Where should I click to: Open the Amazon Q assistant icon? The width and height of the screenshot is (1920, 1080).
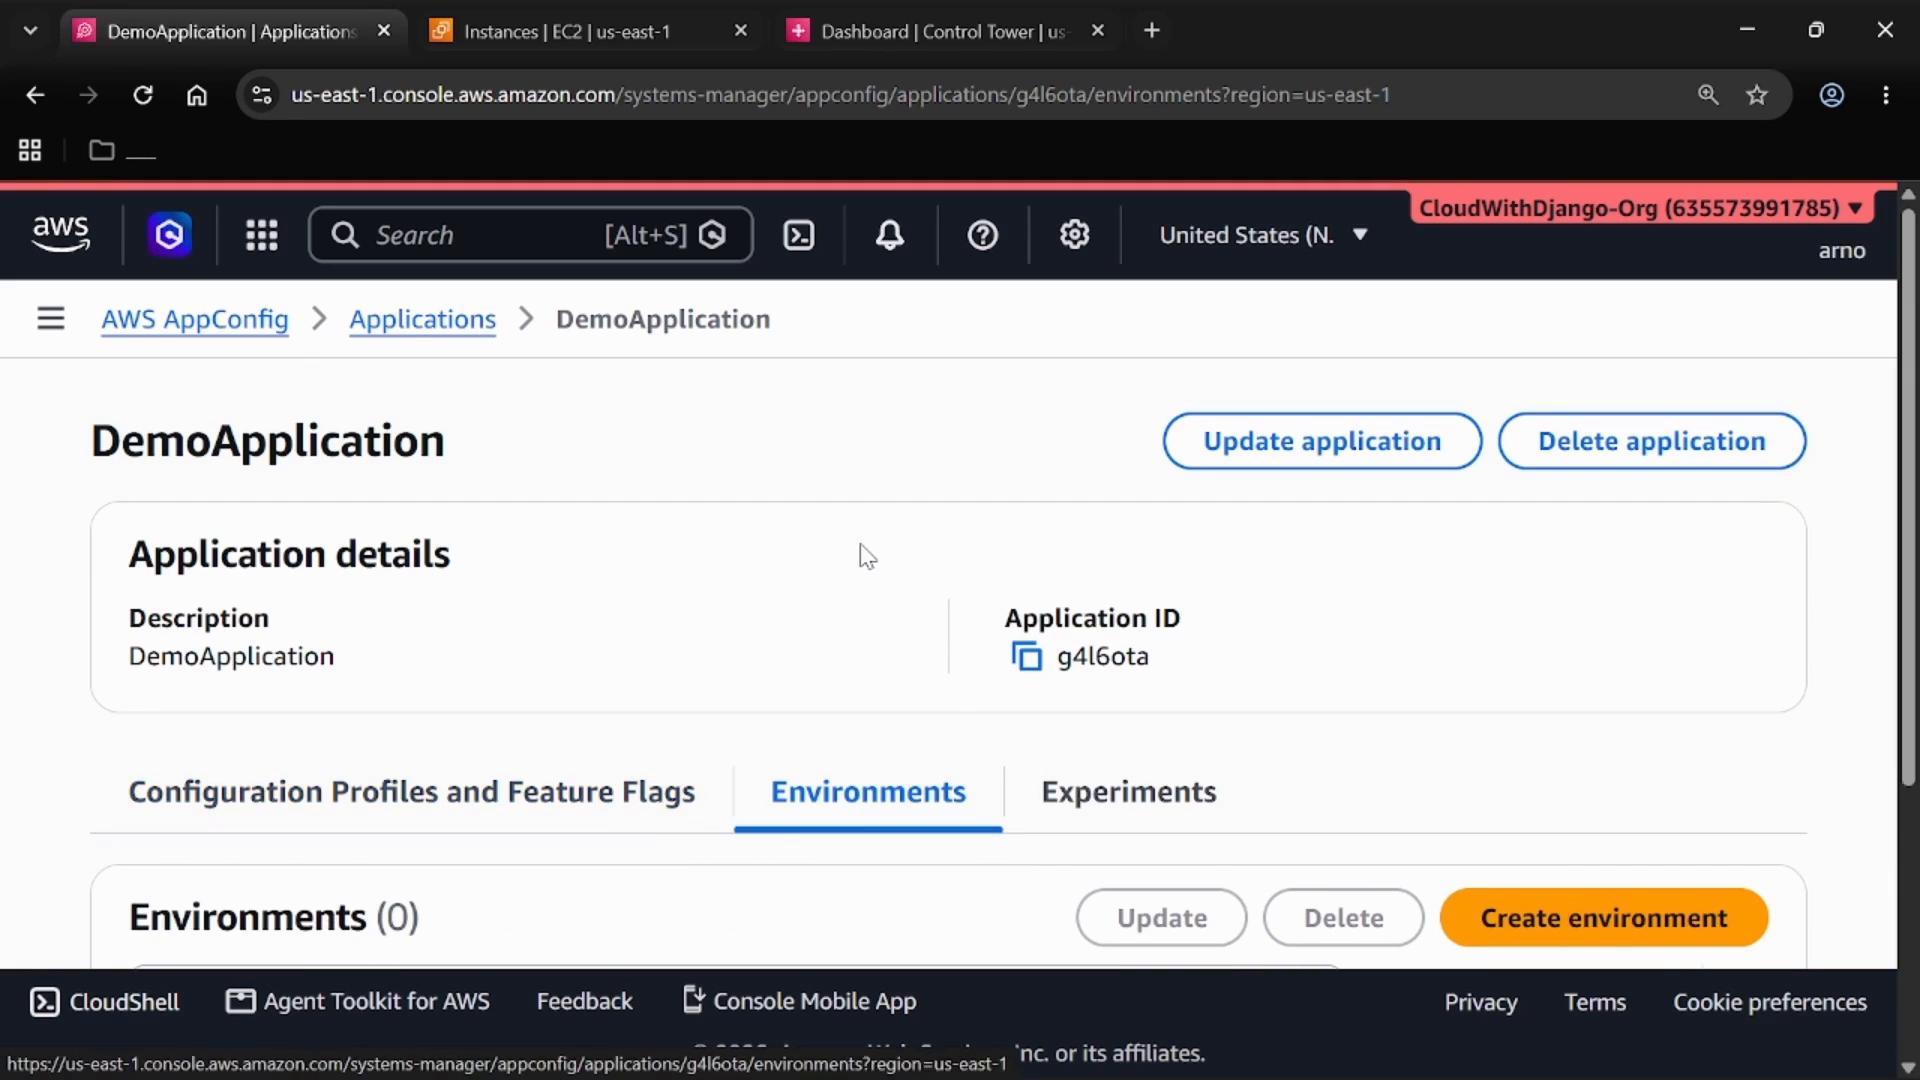click(x=170, y=235)
